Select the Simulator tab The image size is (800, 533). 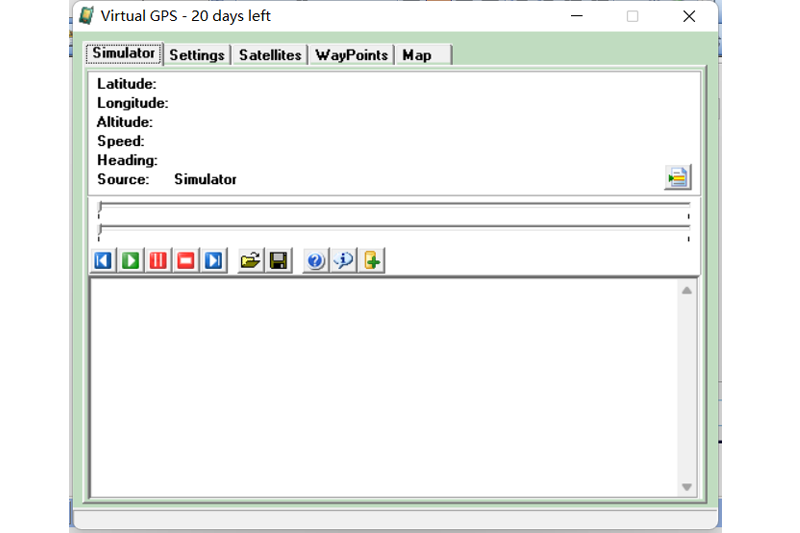[124, 54]
